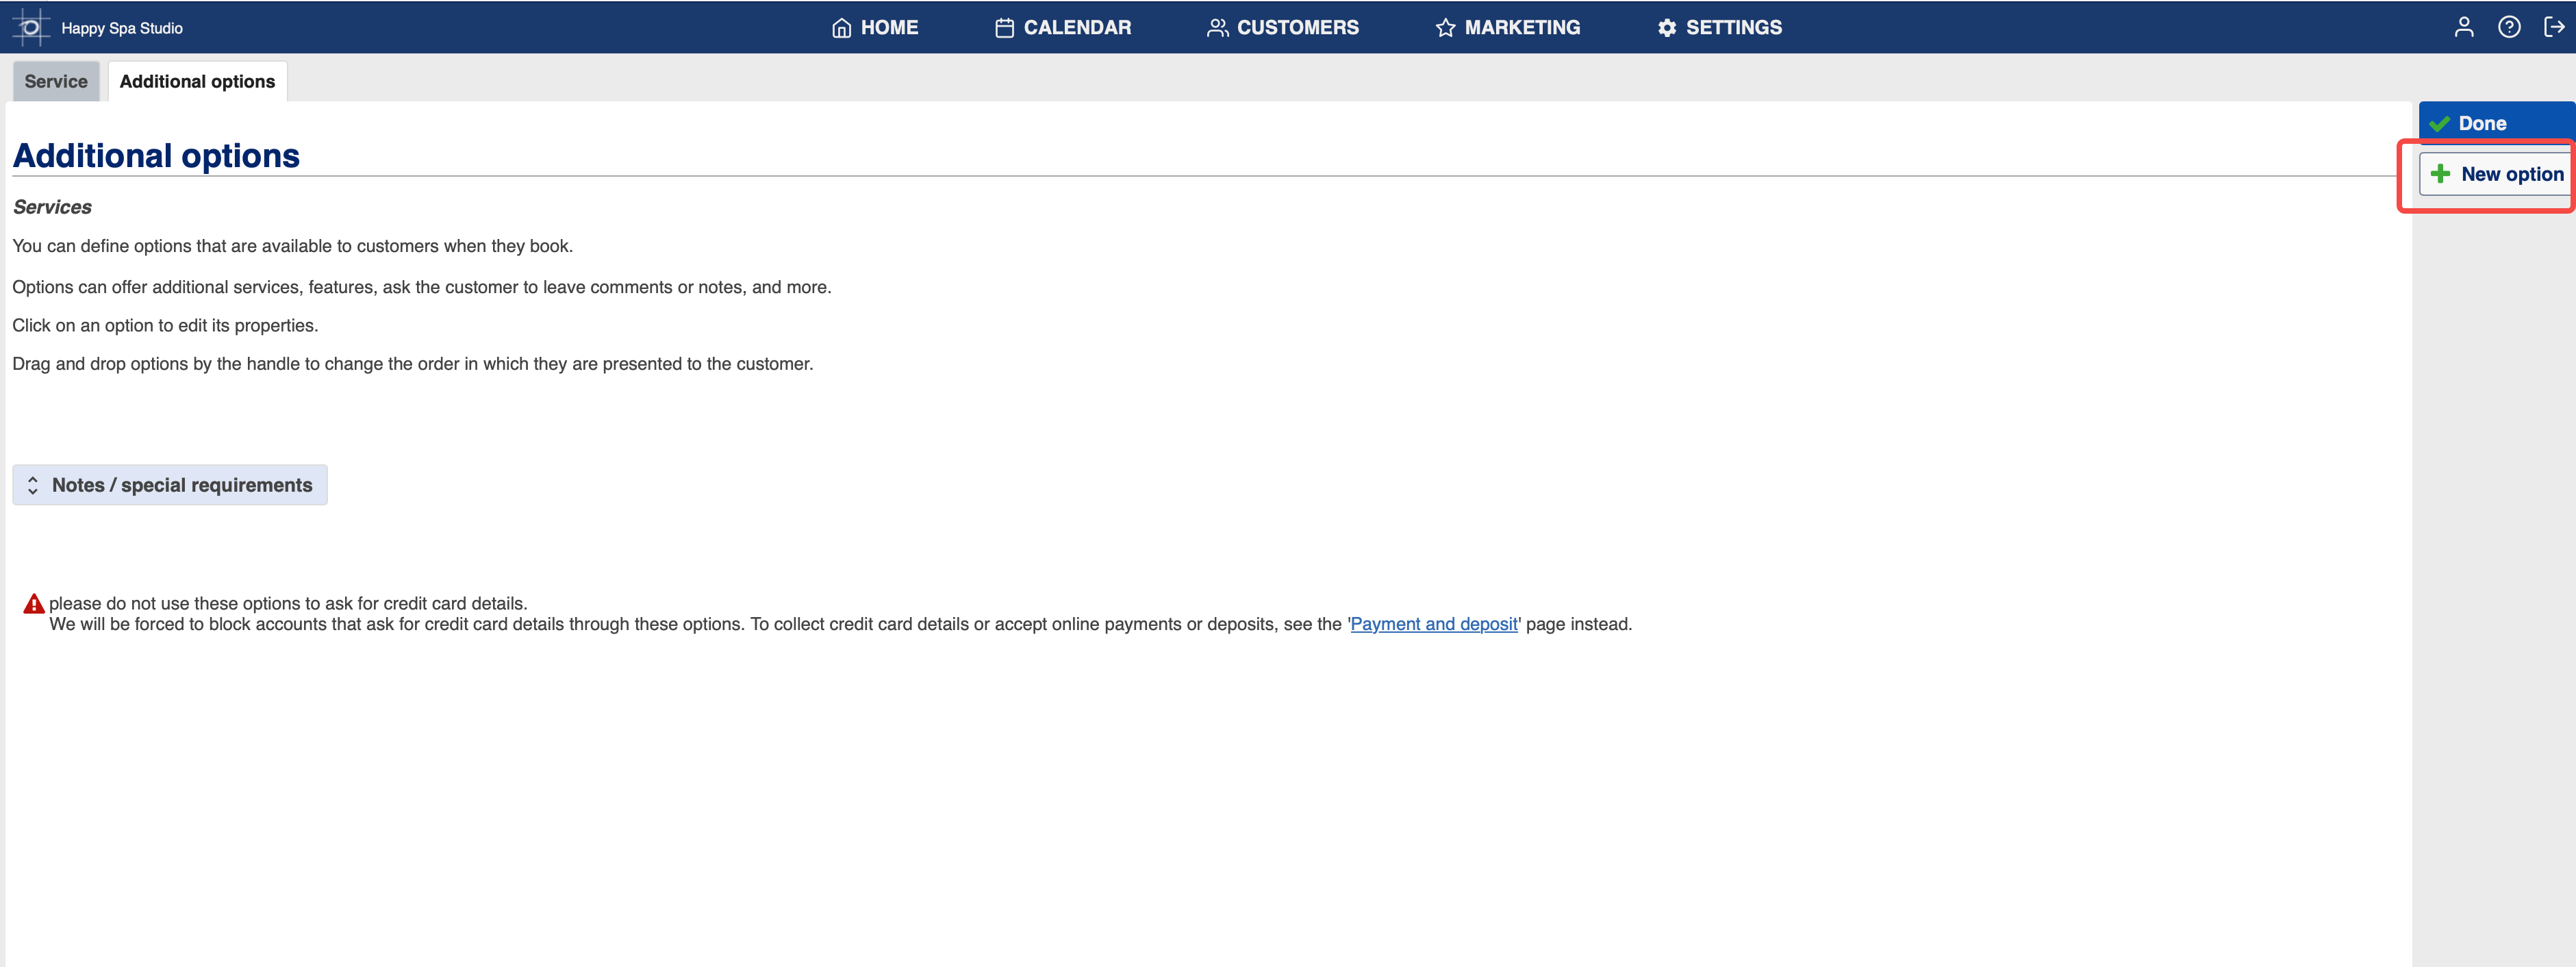Image resolution: width=2576 pixels, height=967 pixels.
Task: Click the Happy Spa Studio name
Action: pyautogui.click(x=122, y=28)
